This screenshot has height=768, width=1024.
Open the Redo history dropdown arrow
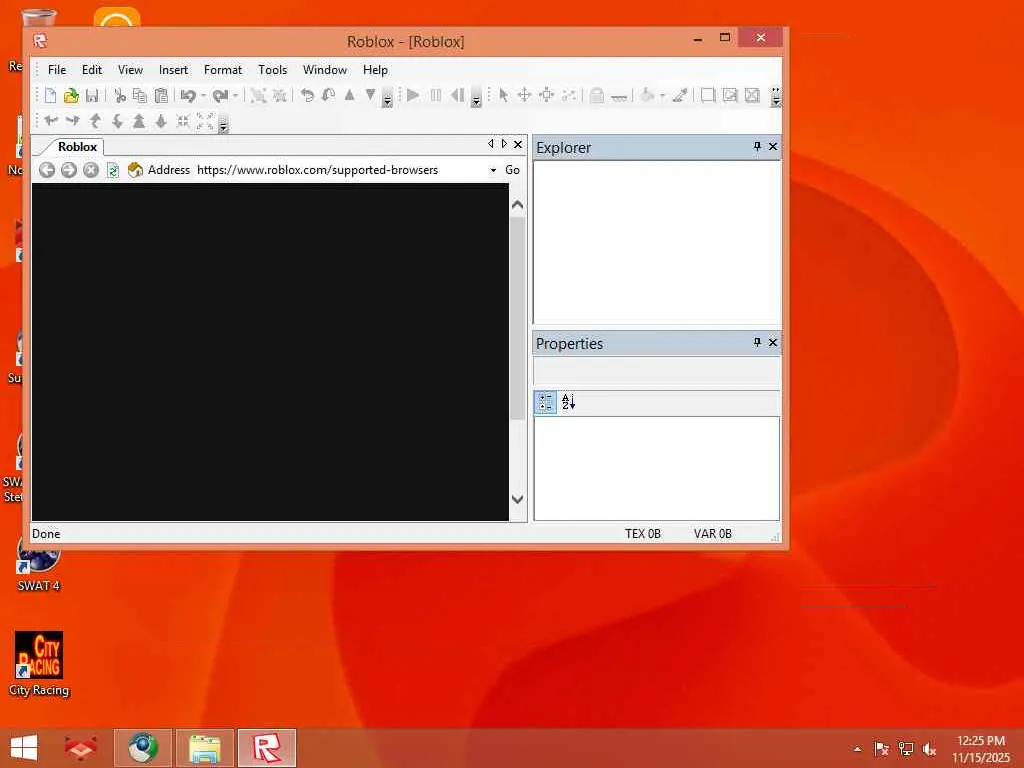tap(236, 96)
